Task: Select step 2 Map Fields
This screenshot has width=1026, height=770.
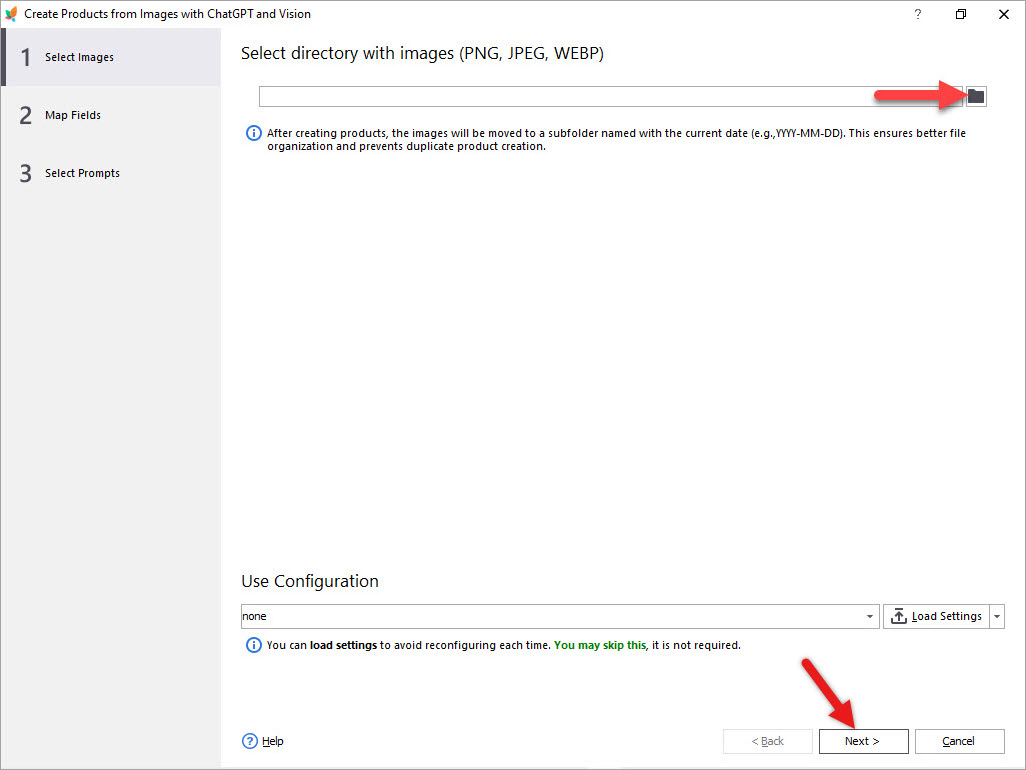Action: pyautogui.click(x=111, y=115)
